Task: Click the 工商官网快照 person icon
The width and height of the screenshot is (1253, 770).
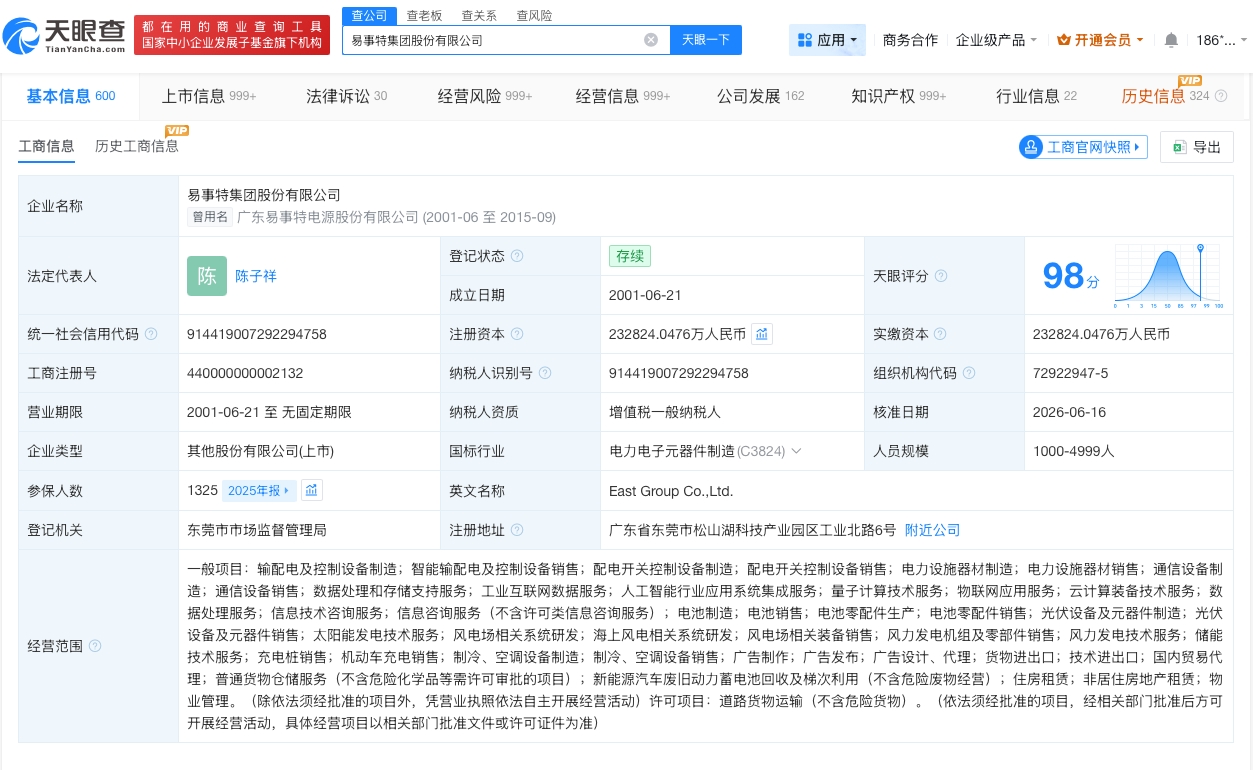Action: (1031, 147)
